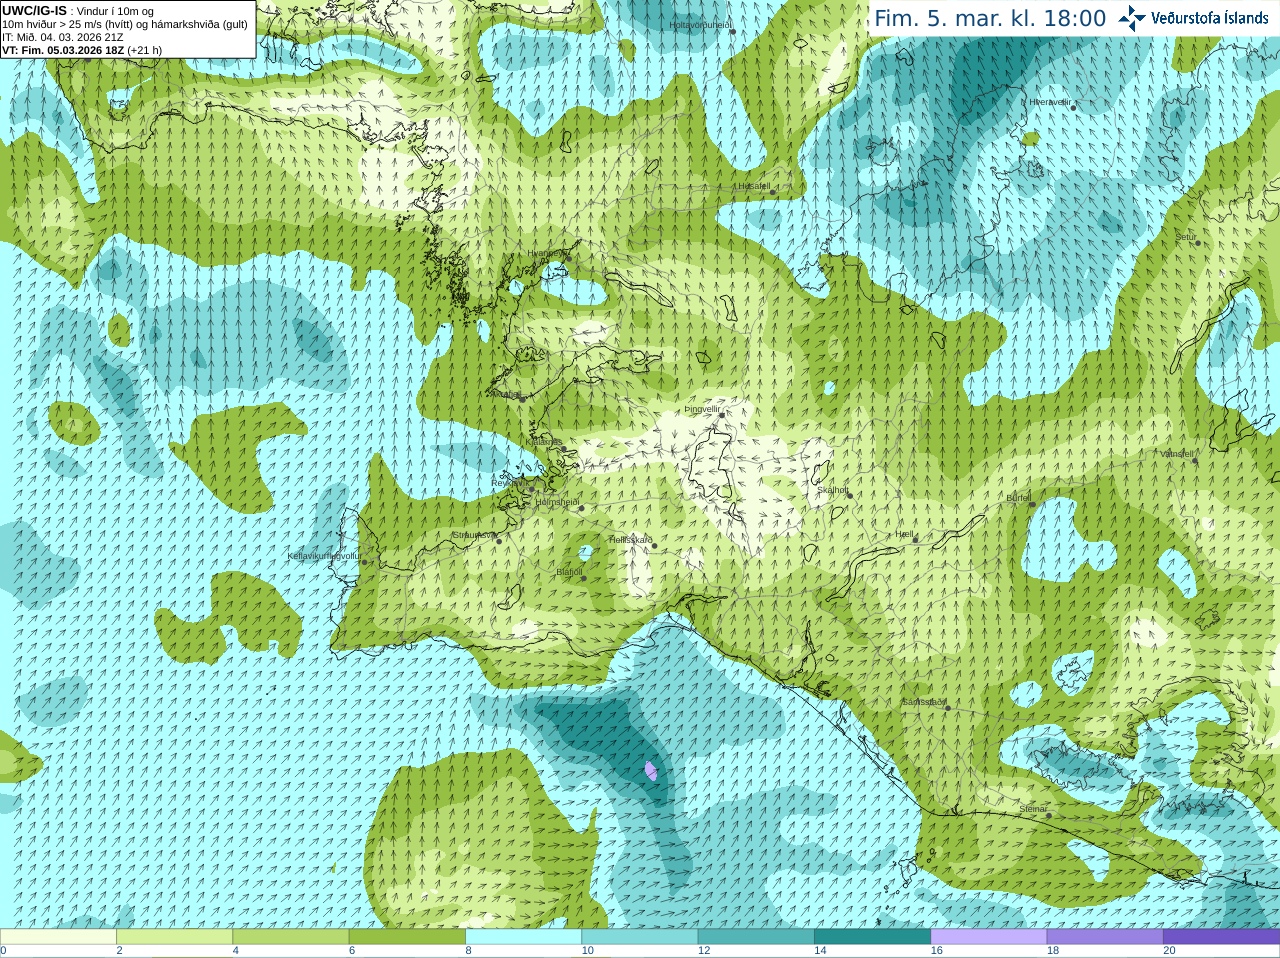This screenshot has height=958, width=1280.
Task: Click the UWC/IG-IS model title text
Action: (x=35, y=11)
